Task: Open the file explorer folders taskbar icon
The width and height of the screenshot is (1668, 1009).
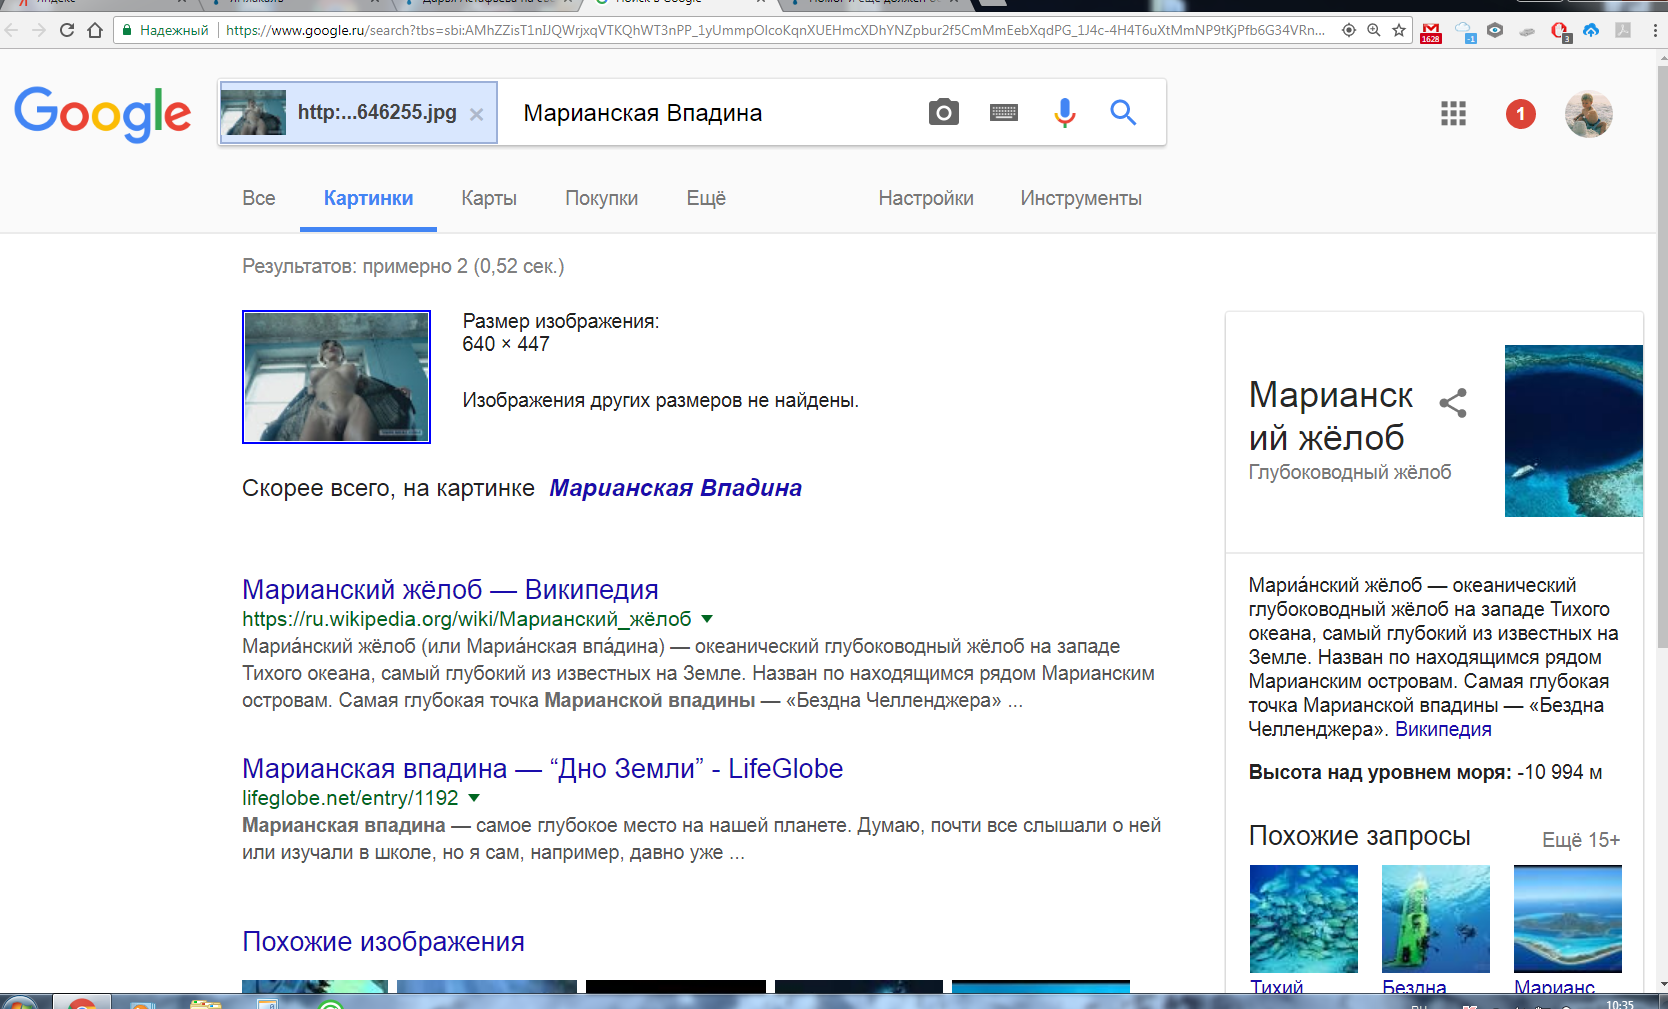Action: click(x=206, y=1003)
